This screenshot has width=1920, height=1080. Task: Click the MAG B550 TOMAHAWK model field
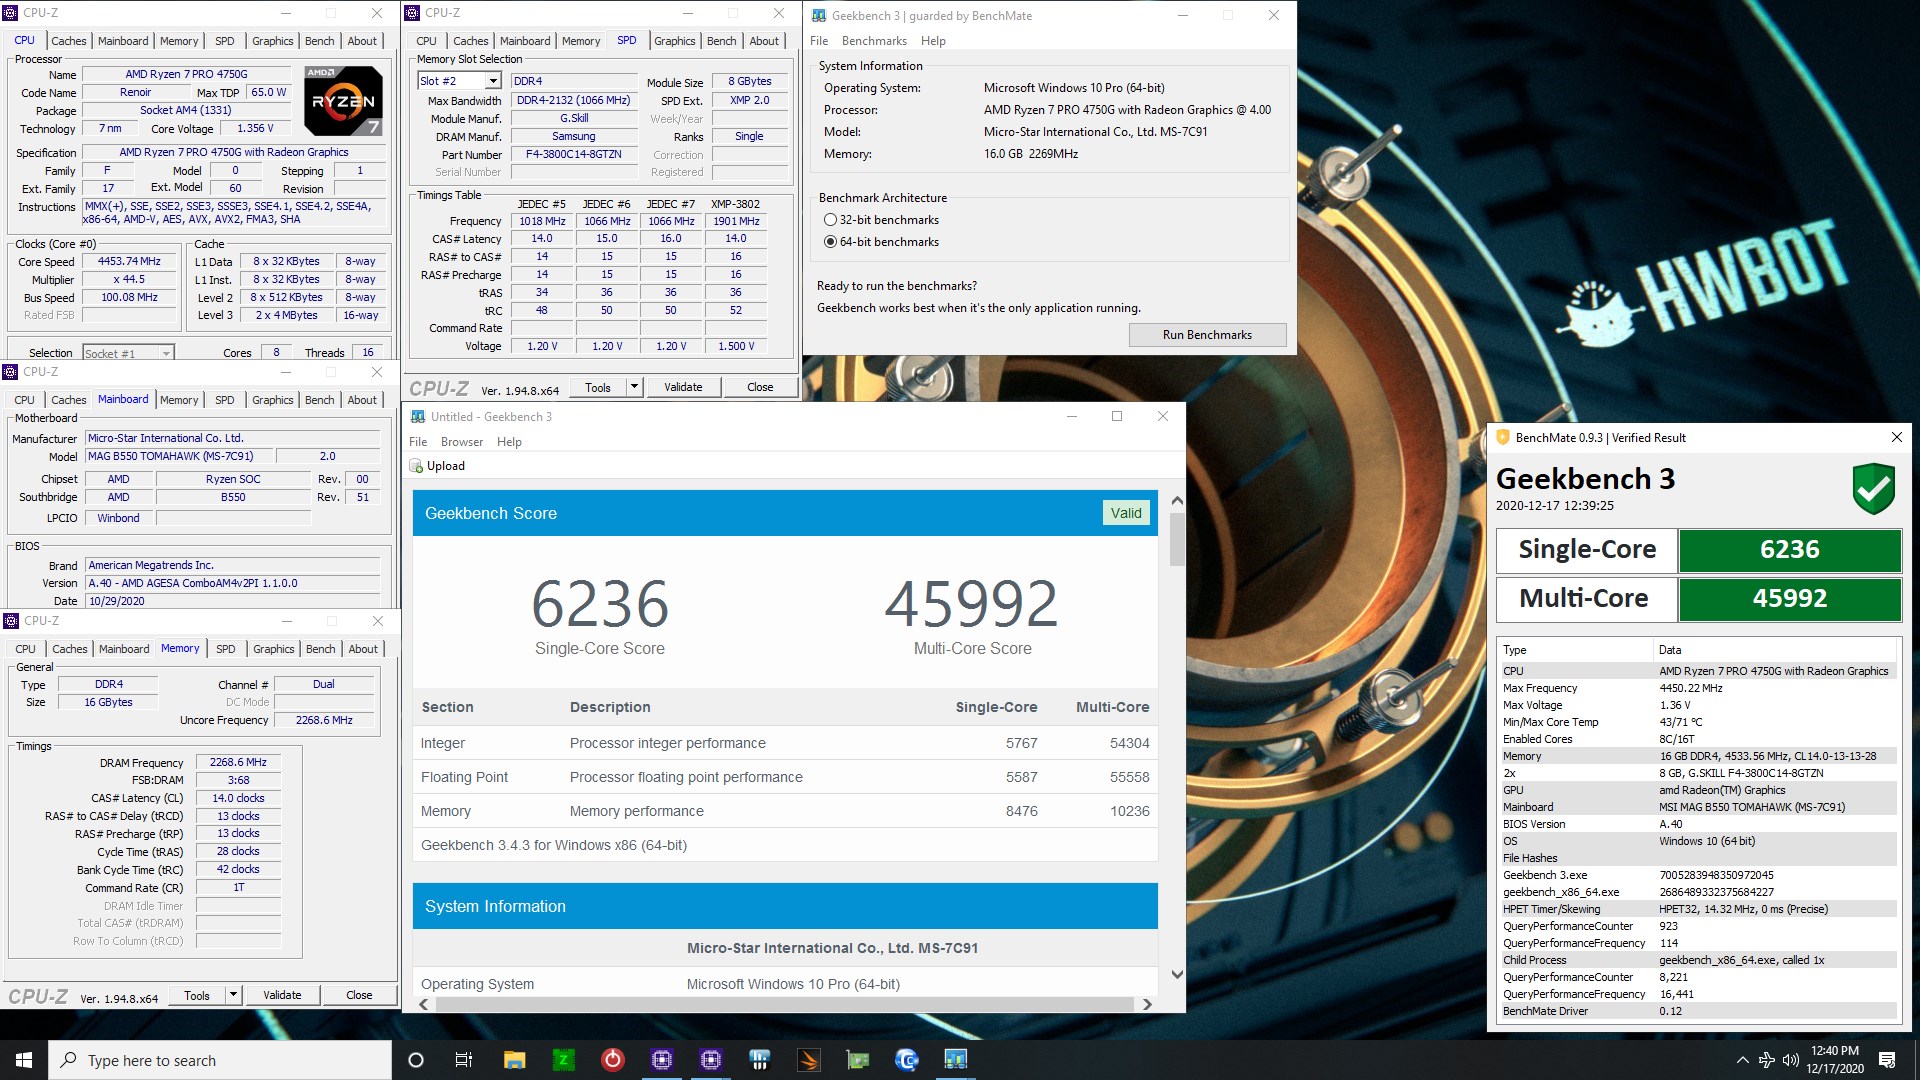[179, 456]
